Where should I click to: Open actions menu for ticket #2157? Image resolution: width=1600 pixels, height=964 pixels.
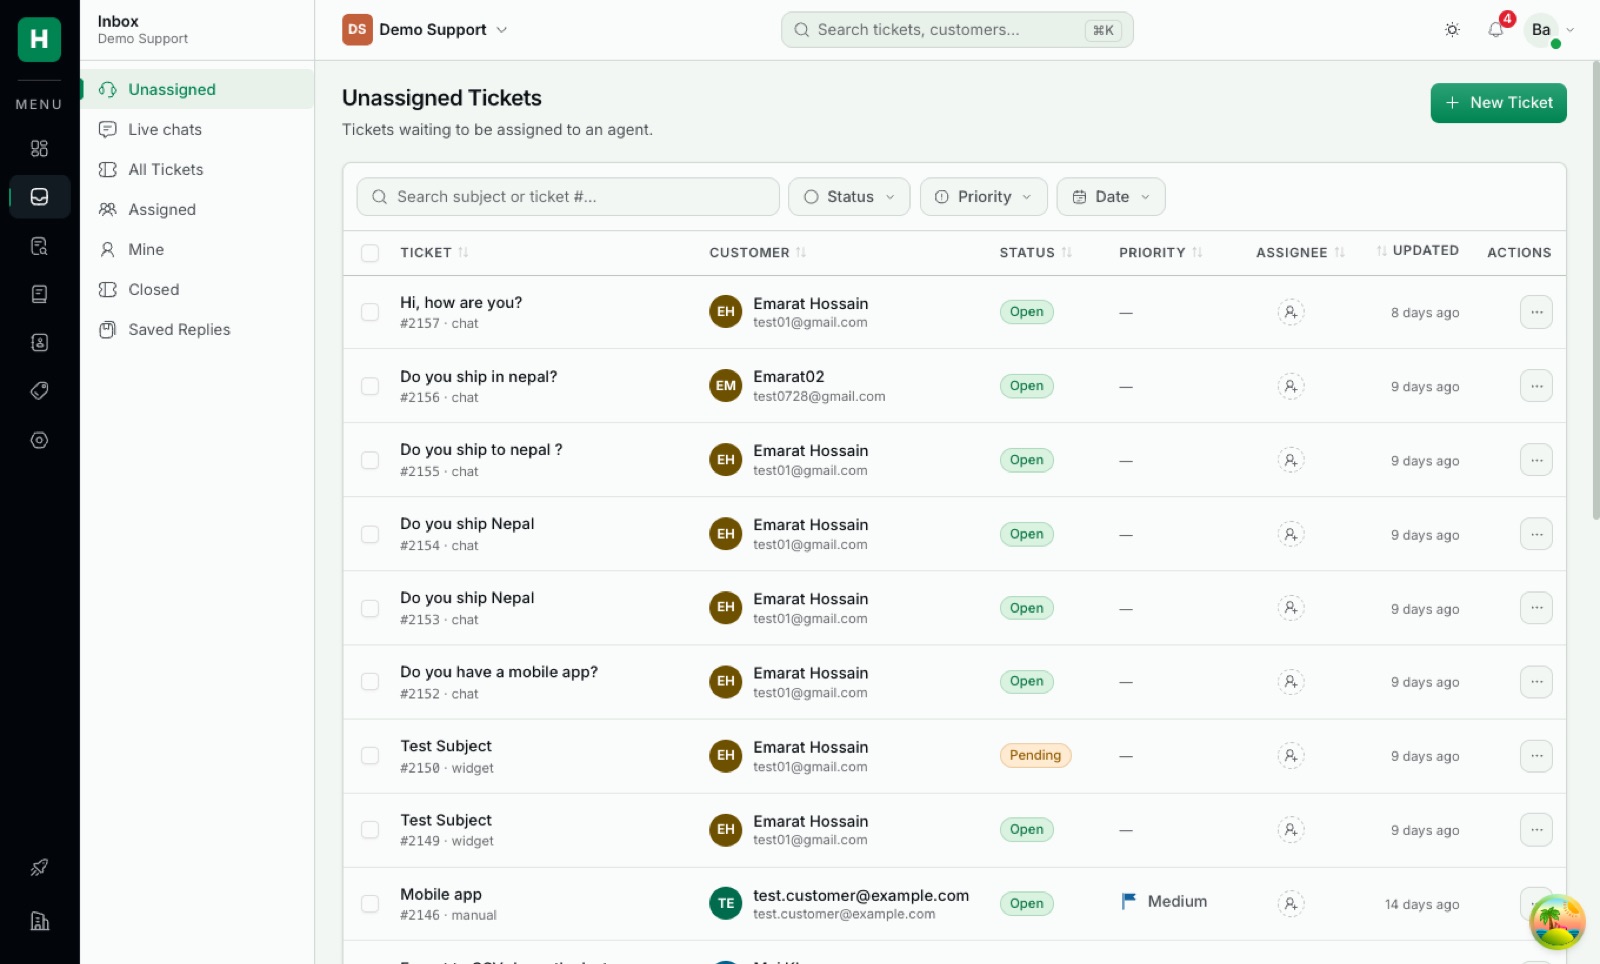1536,312
